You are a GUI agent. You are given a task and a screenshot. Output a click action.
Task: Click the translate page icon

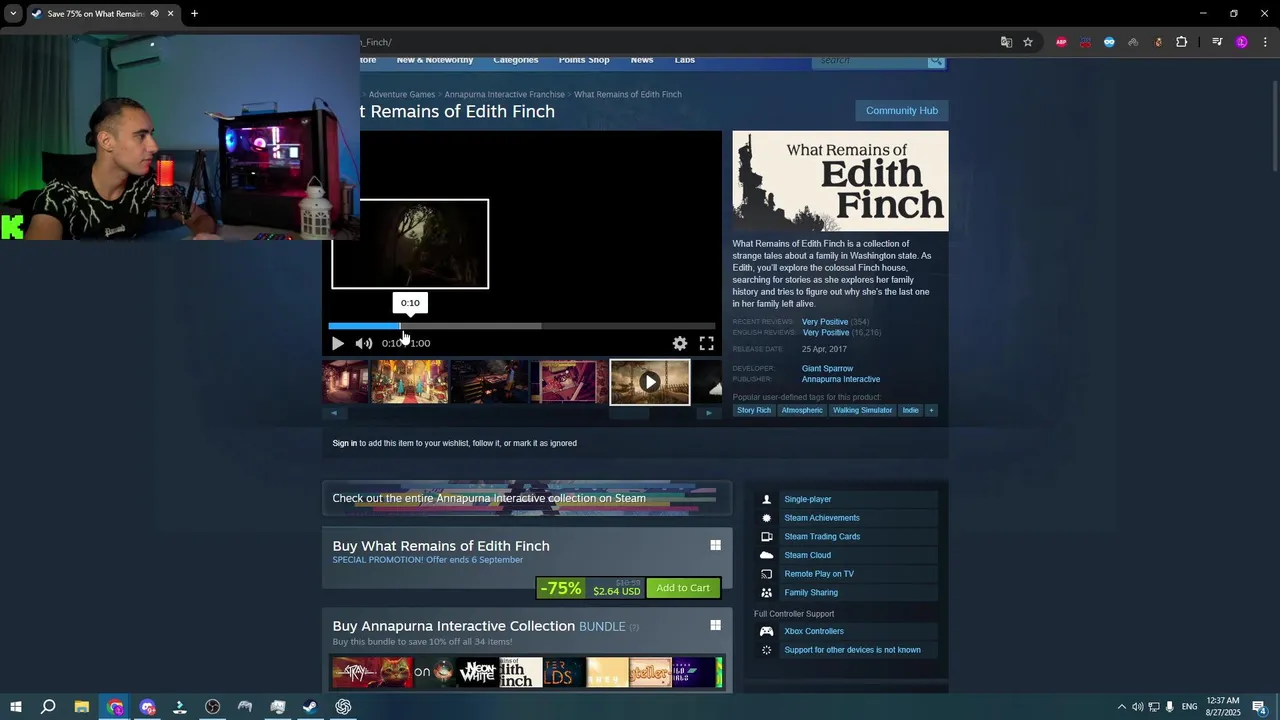(1006, 42)
